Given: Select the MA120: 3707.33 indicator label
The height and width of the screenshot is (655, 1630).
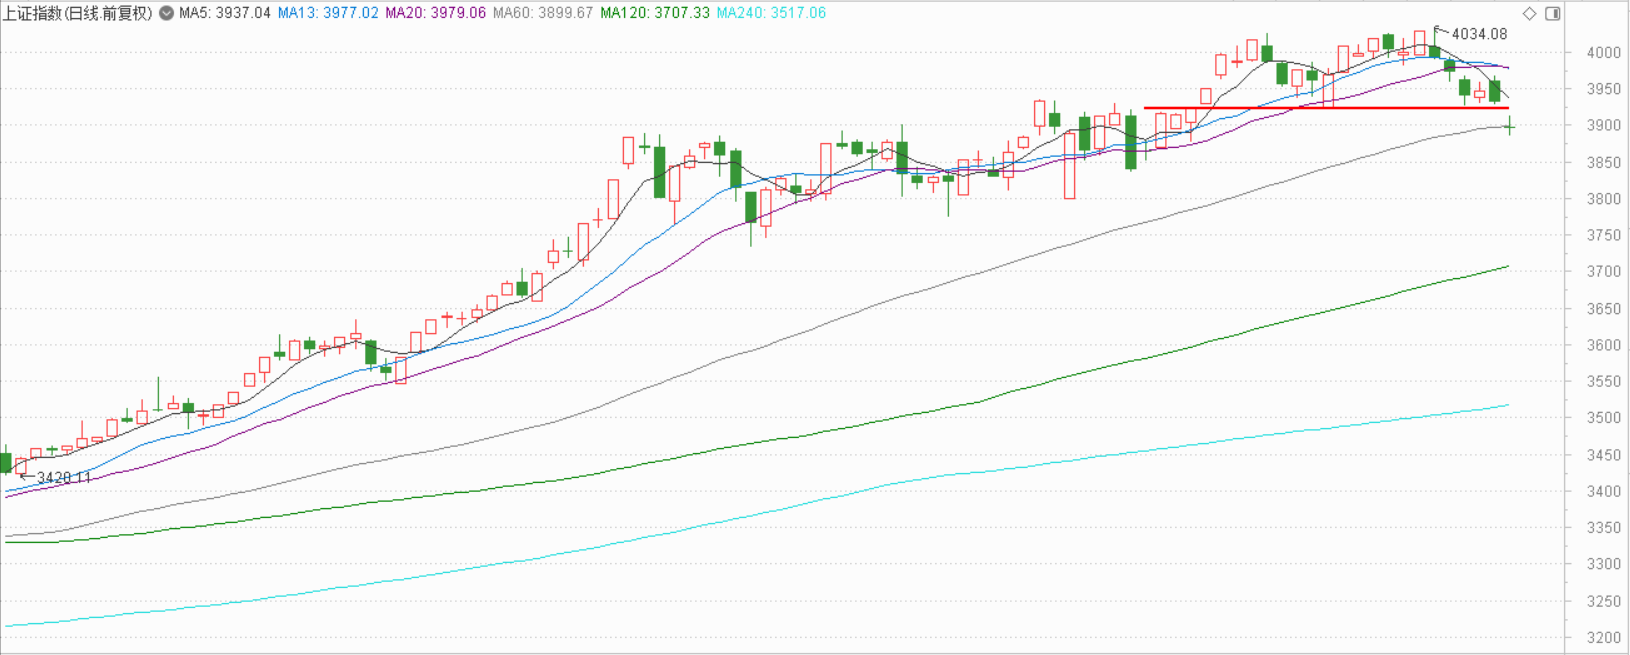Looking at the screenshot, I should point(655,13).
